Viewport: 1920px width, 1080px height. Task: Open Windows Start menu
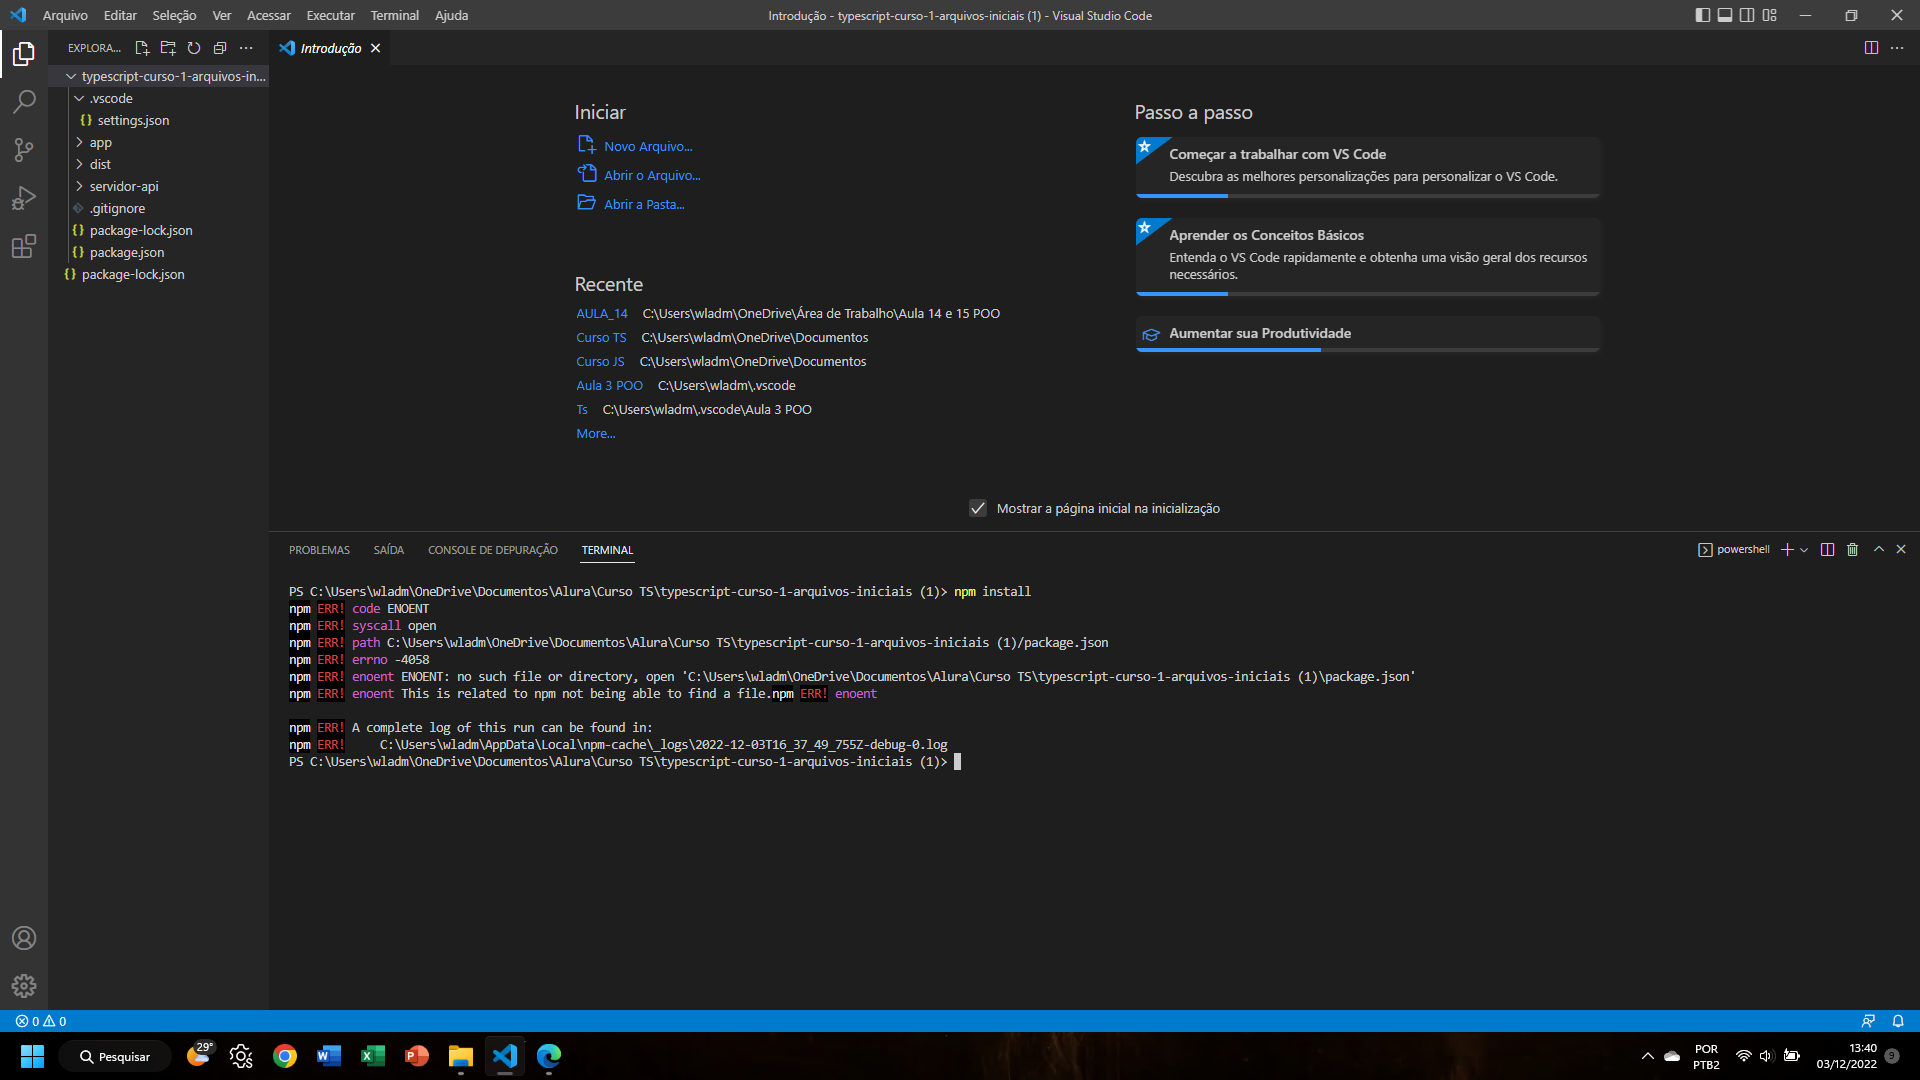click(x=32, y=1056)
